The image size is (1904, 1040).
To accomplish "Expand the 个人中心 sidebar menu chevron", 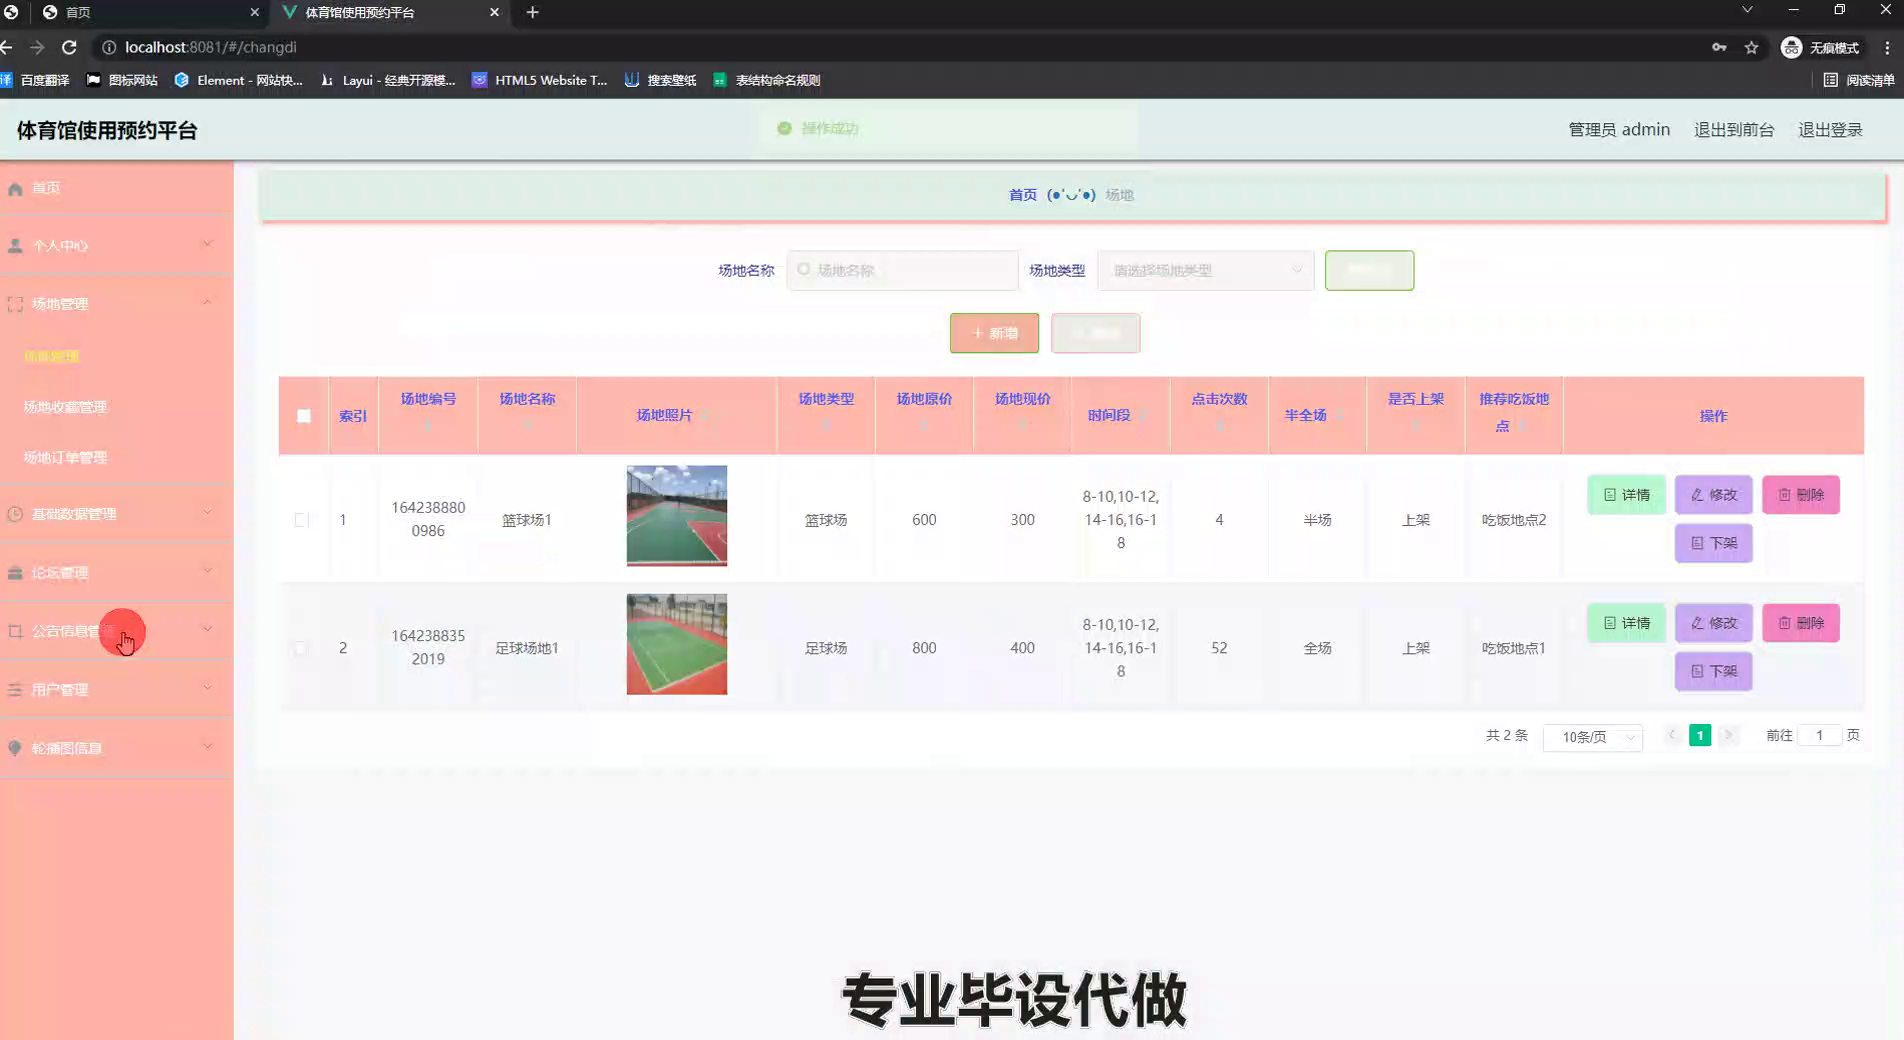I will tap(207, 244).
